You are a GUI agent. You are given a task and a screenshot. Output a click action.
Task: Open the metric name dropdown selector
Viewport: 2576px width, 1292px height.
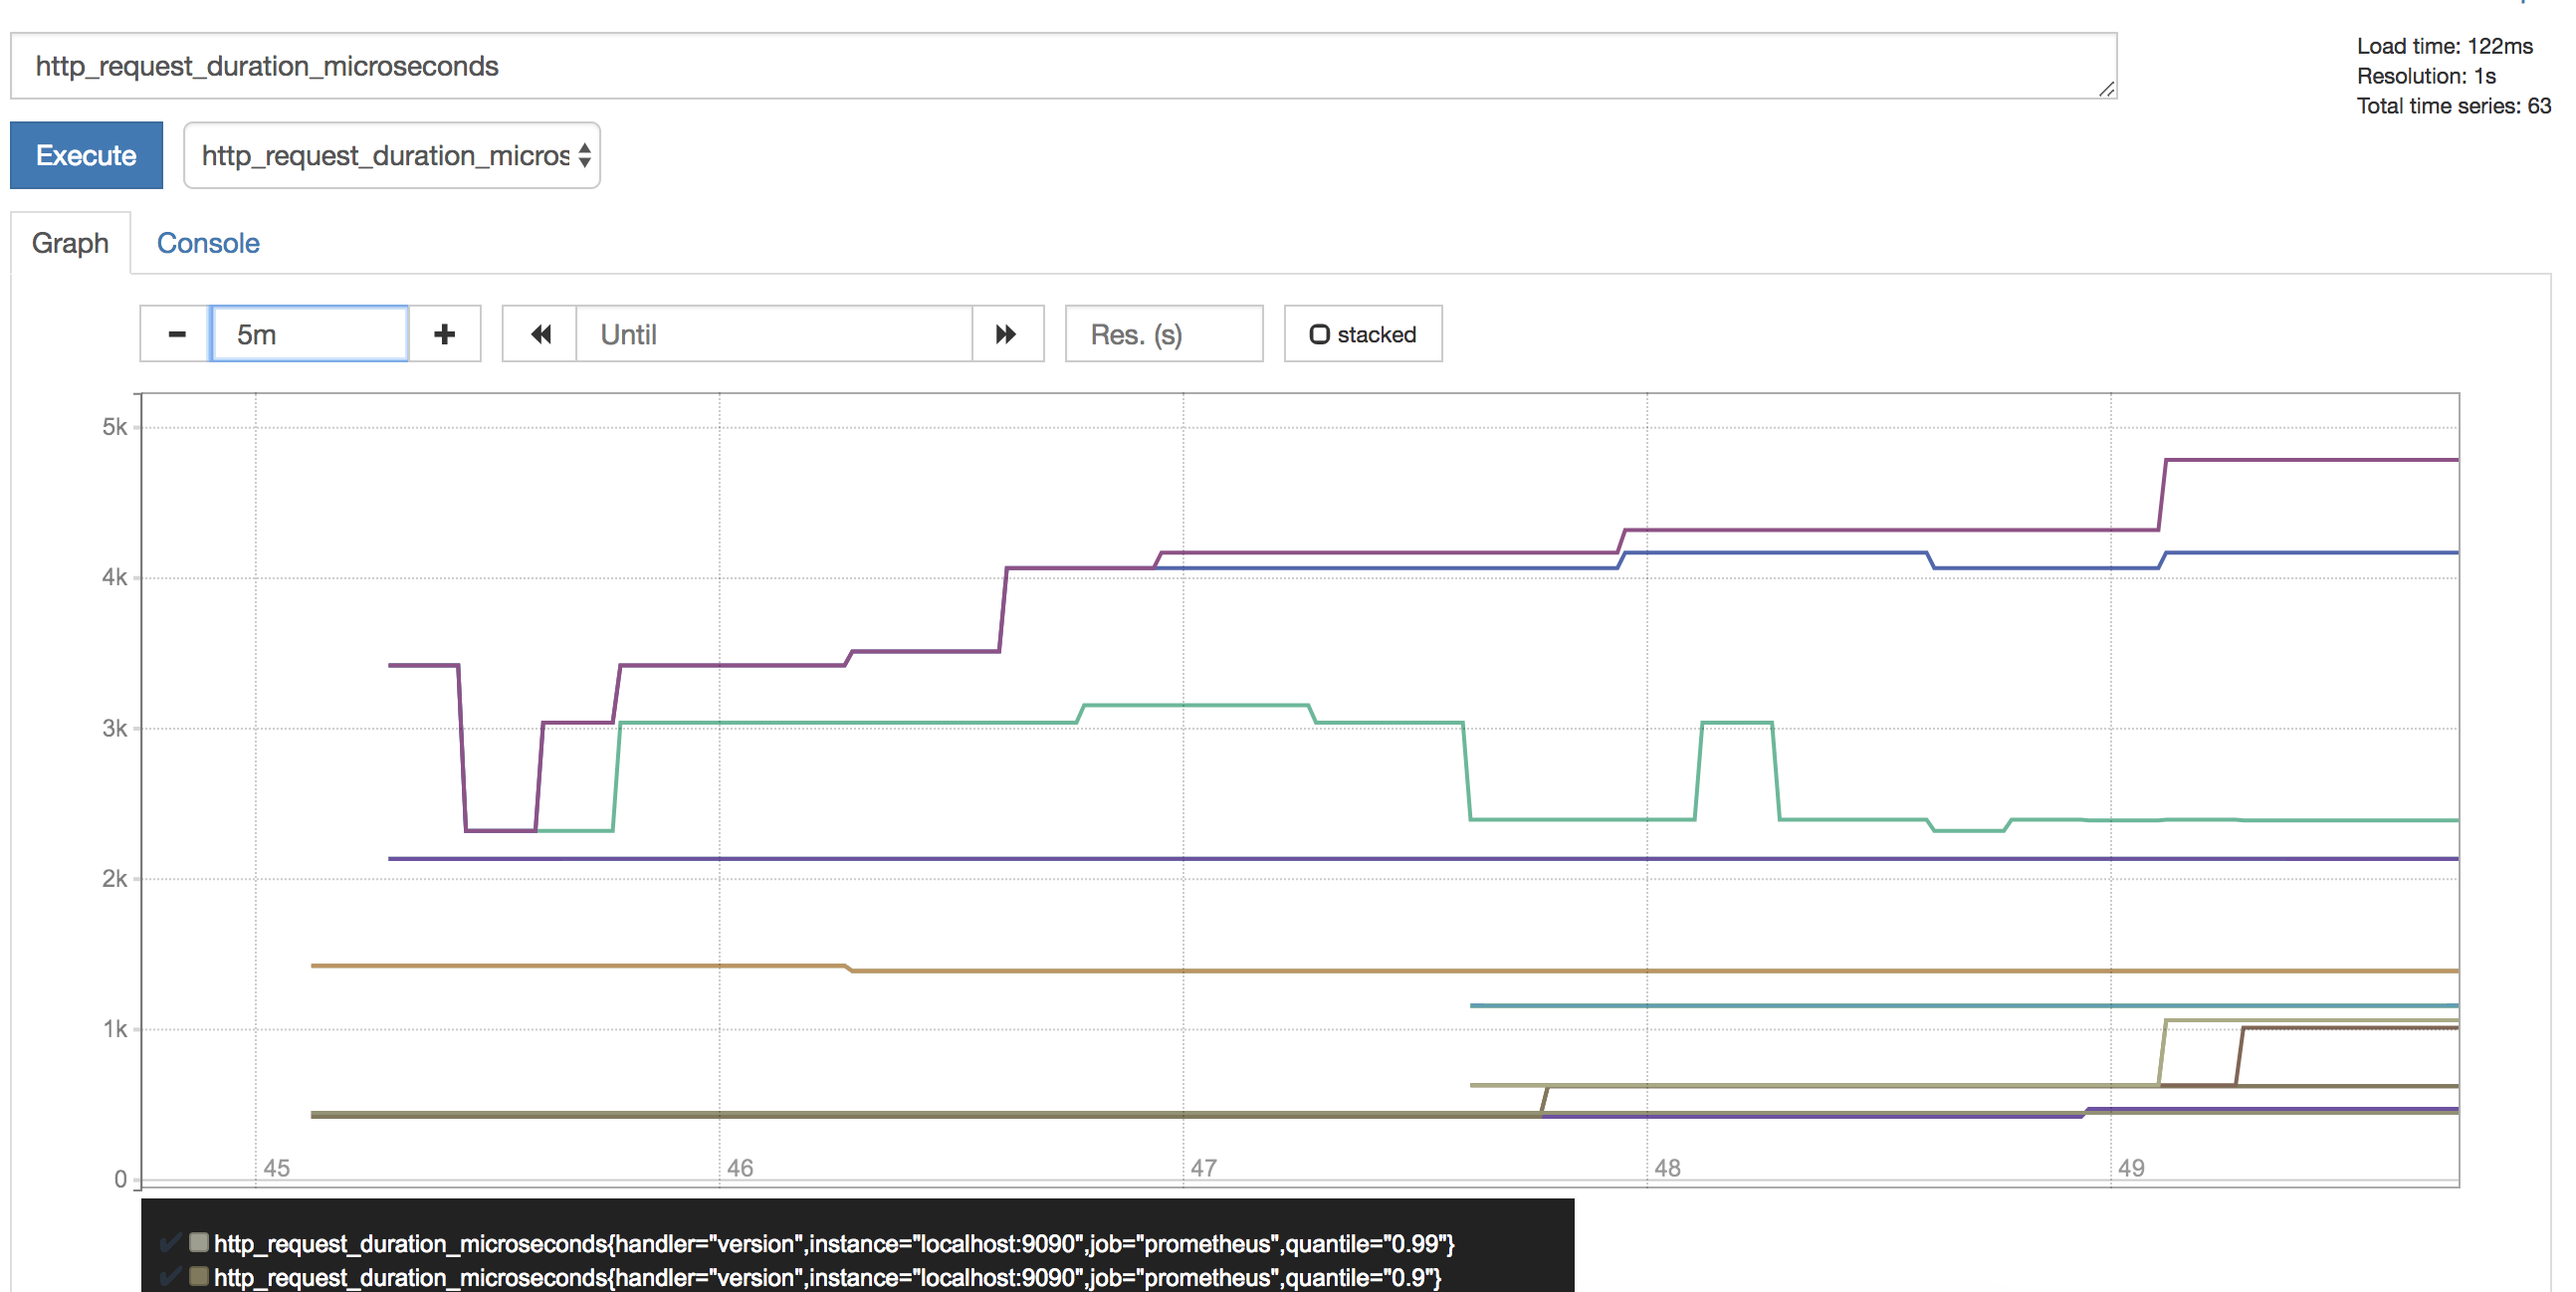(x=385, y=155)
